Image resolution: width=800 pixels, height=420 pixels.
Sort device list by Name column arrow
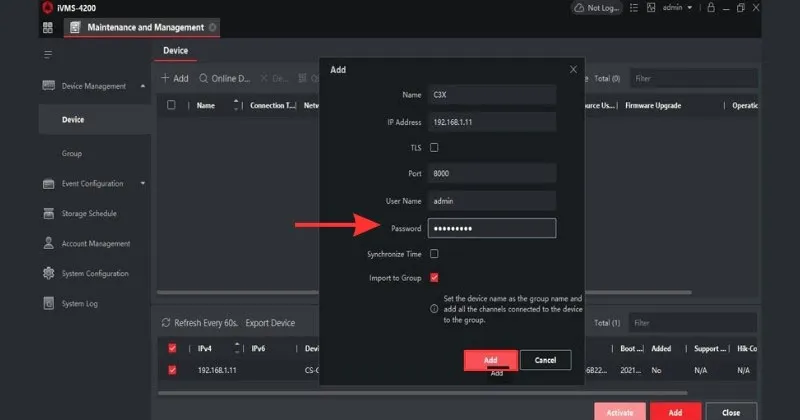coord(236,105)
